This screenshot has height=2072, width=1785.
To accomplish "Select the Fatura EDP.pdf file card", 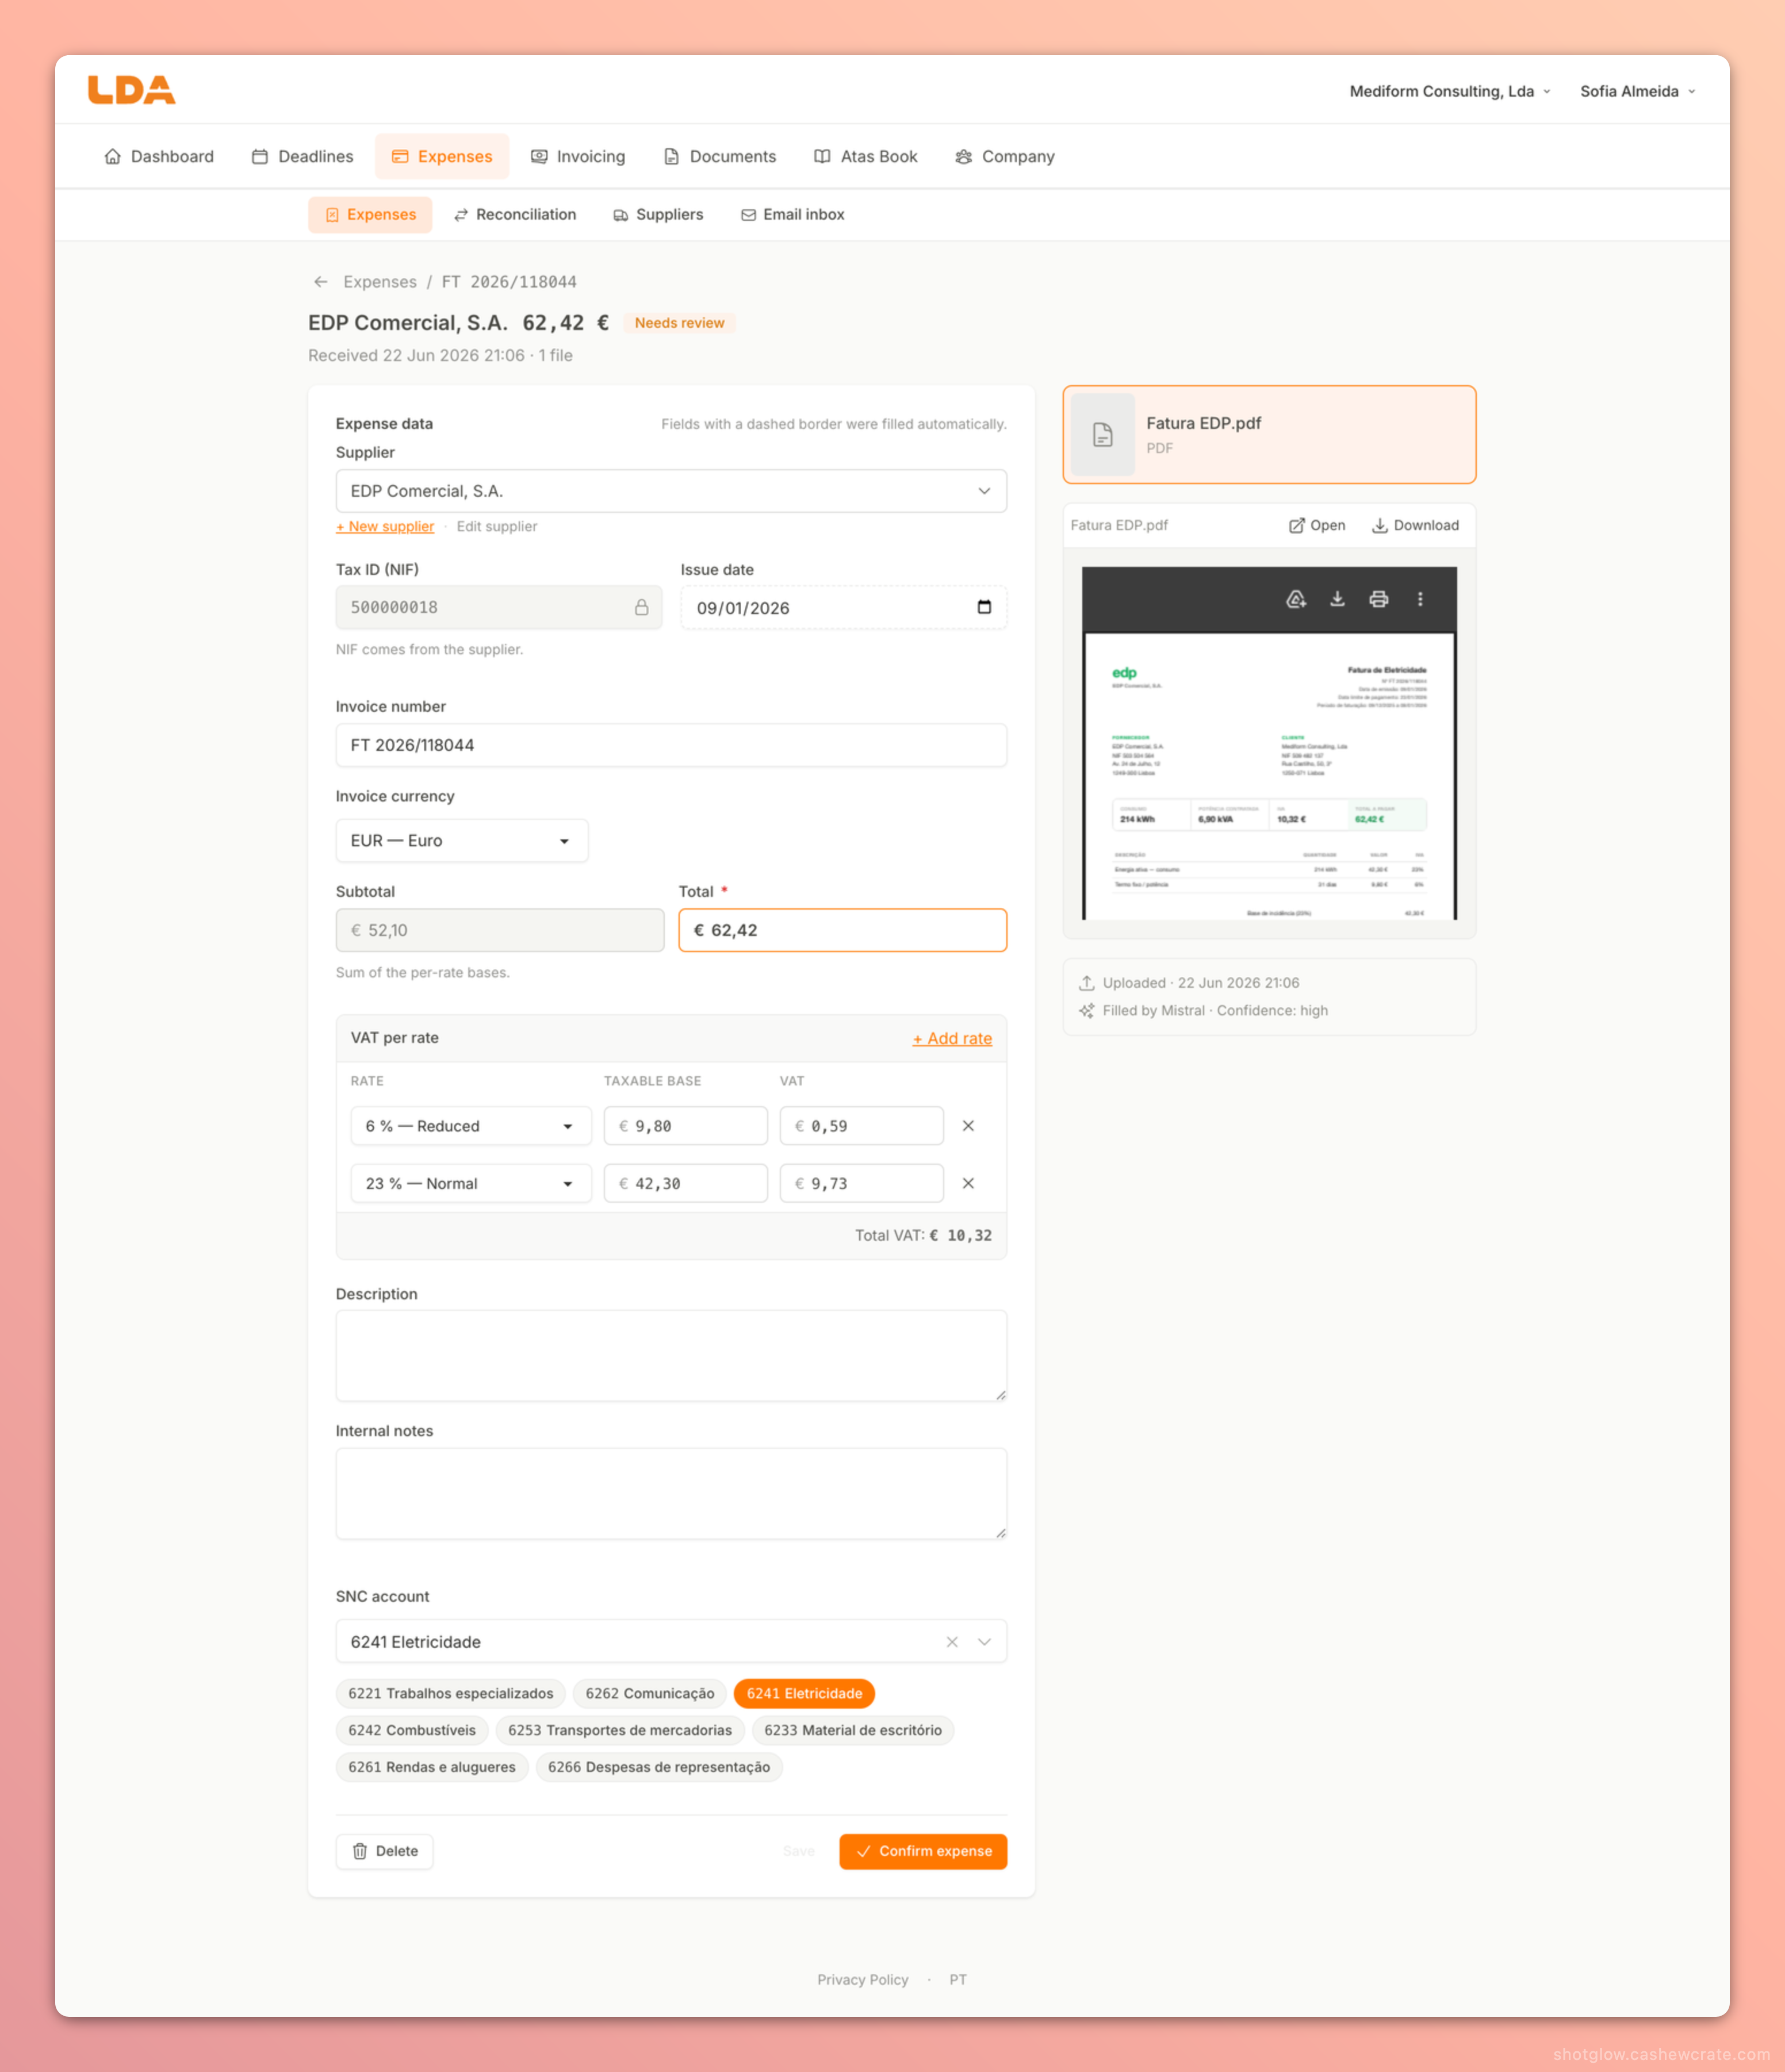I will click(x=1269, y=435).
